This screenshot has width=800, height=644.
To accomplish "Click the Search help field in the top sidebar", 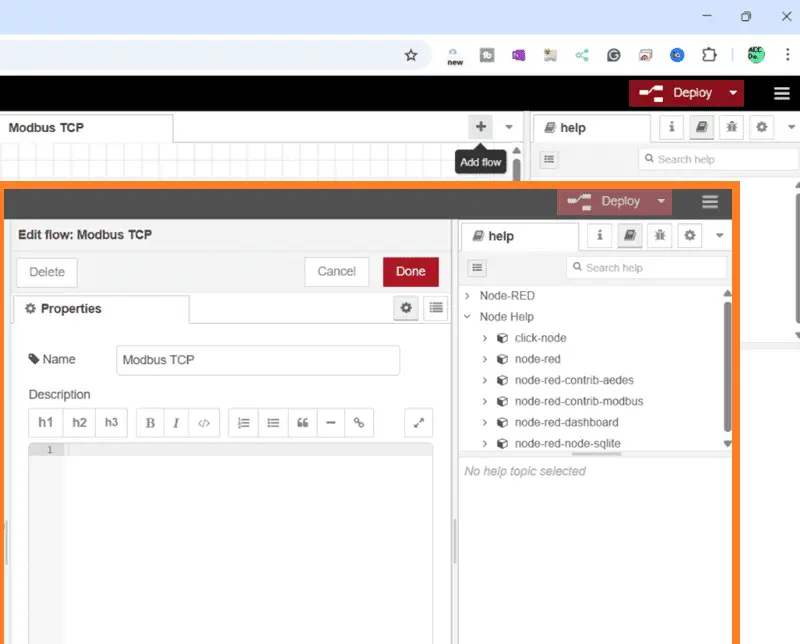I will [x=718, y=159].
